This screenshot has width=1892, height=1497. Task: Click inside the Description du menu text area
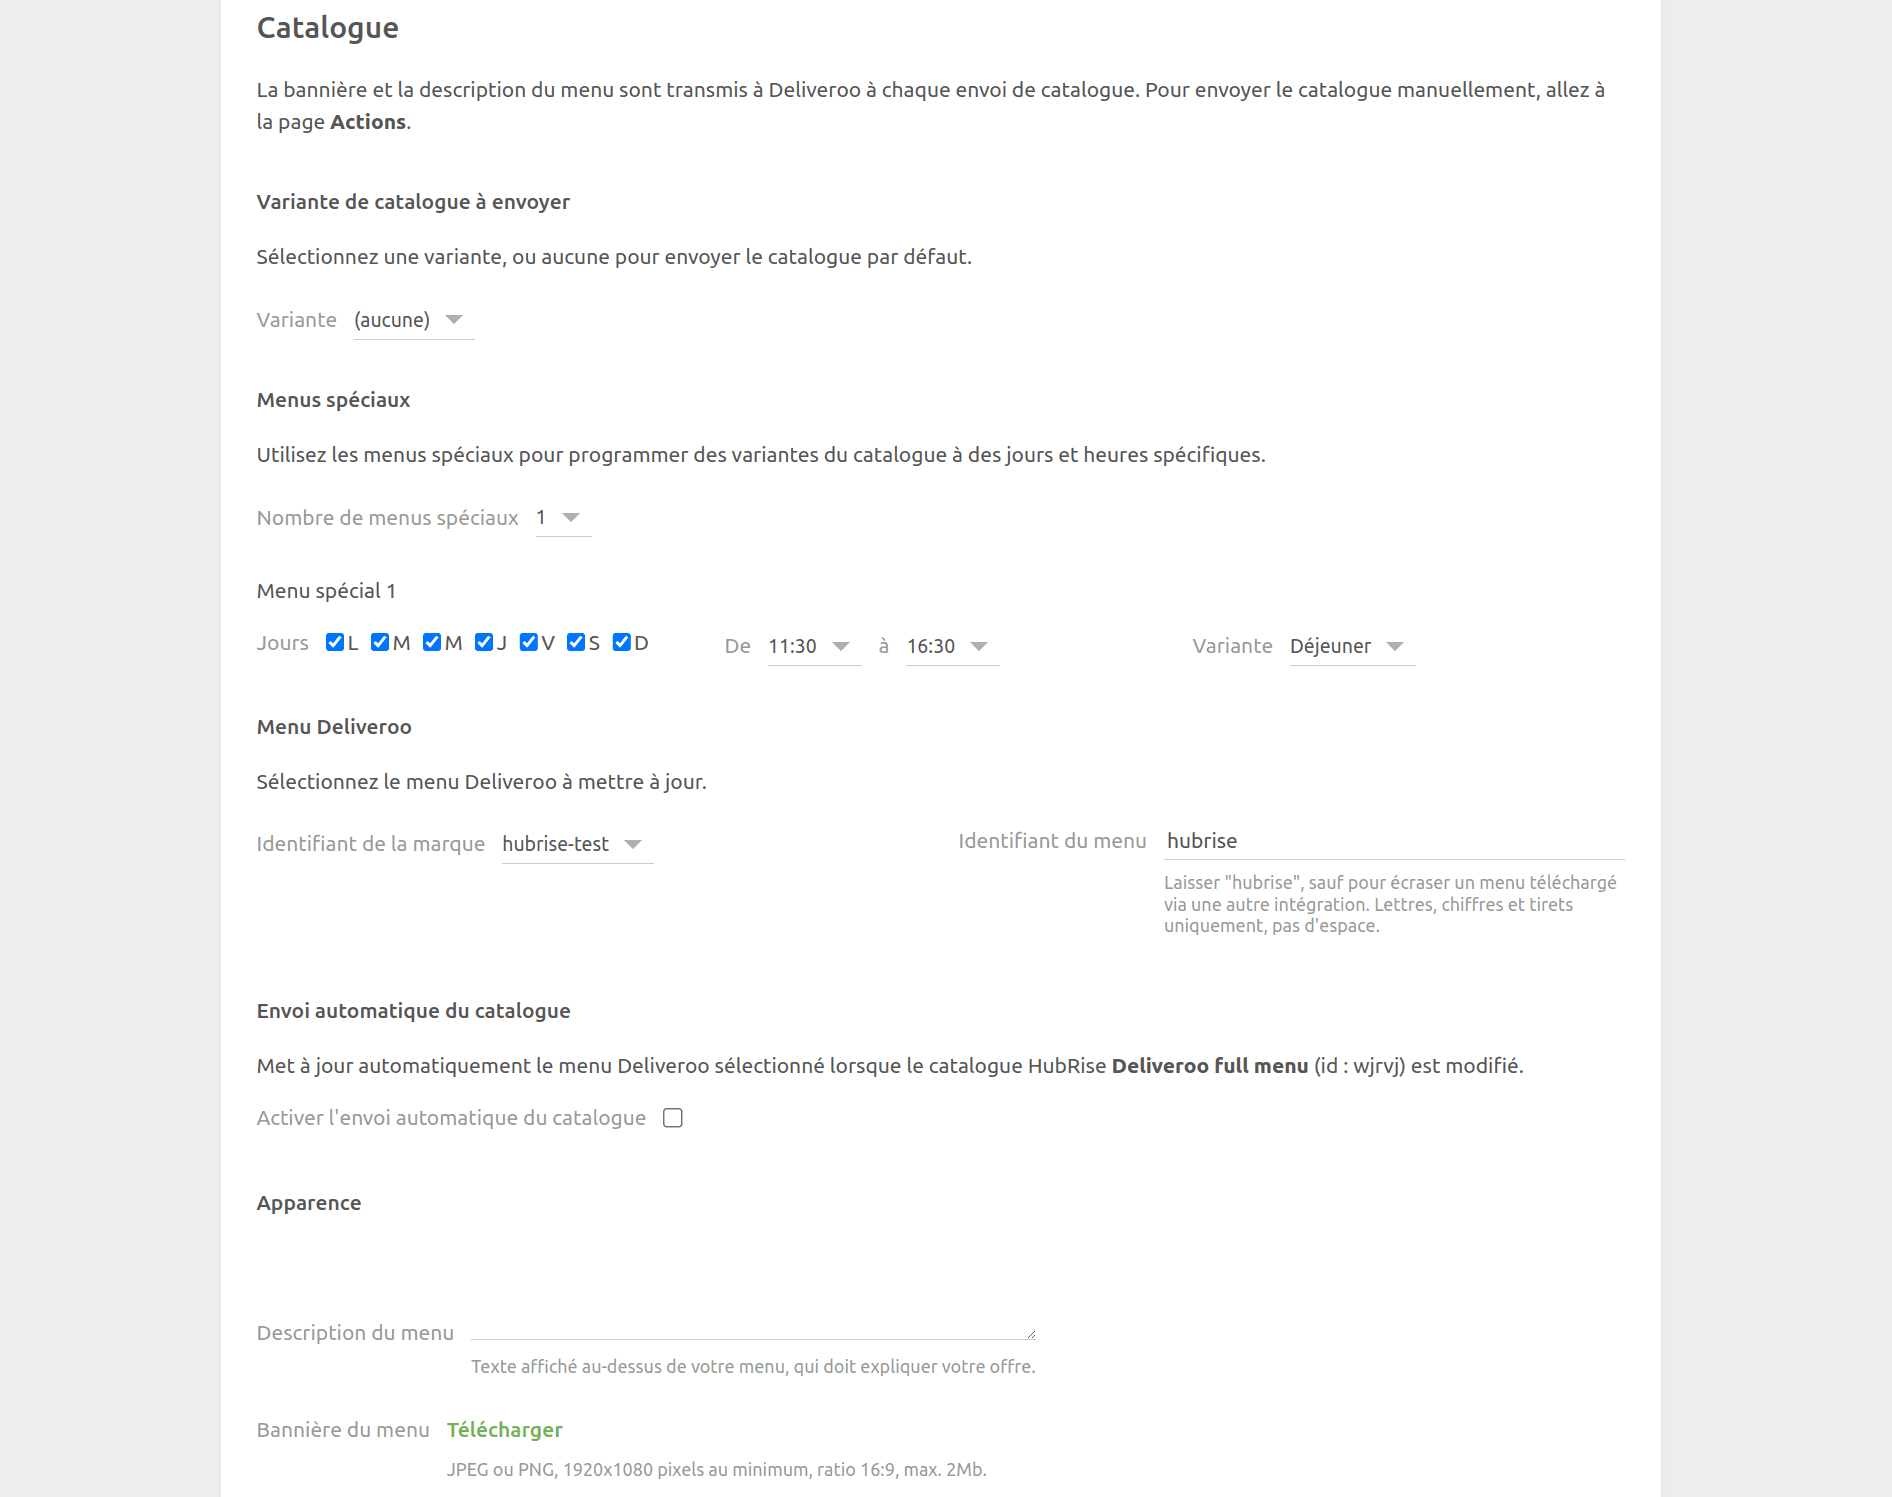point(752,1331)
